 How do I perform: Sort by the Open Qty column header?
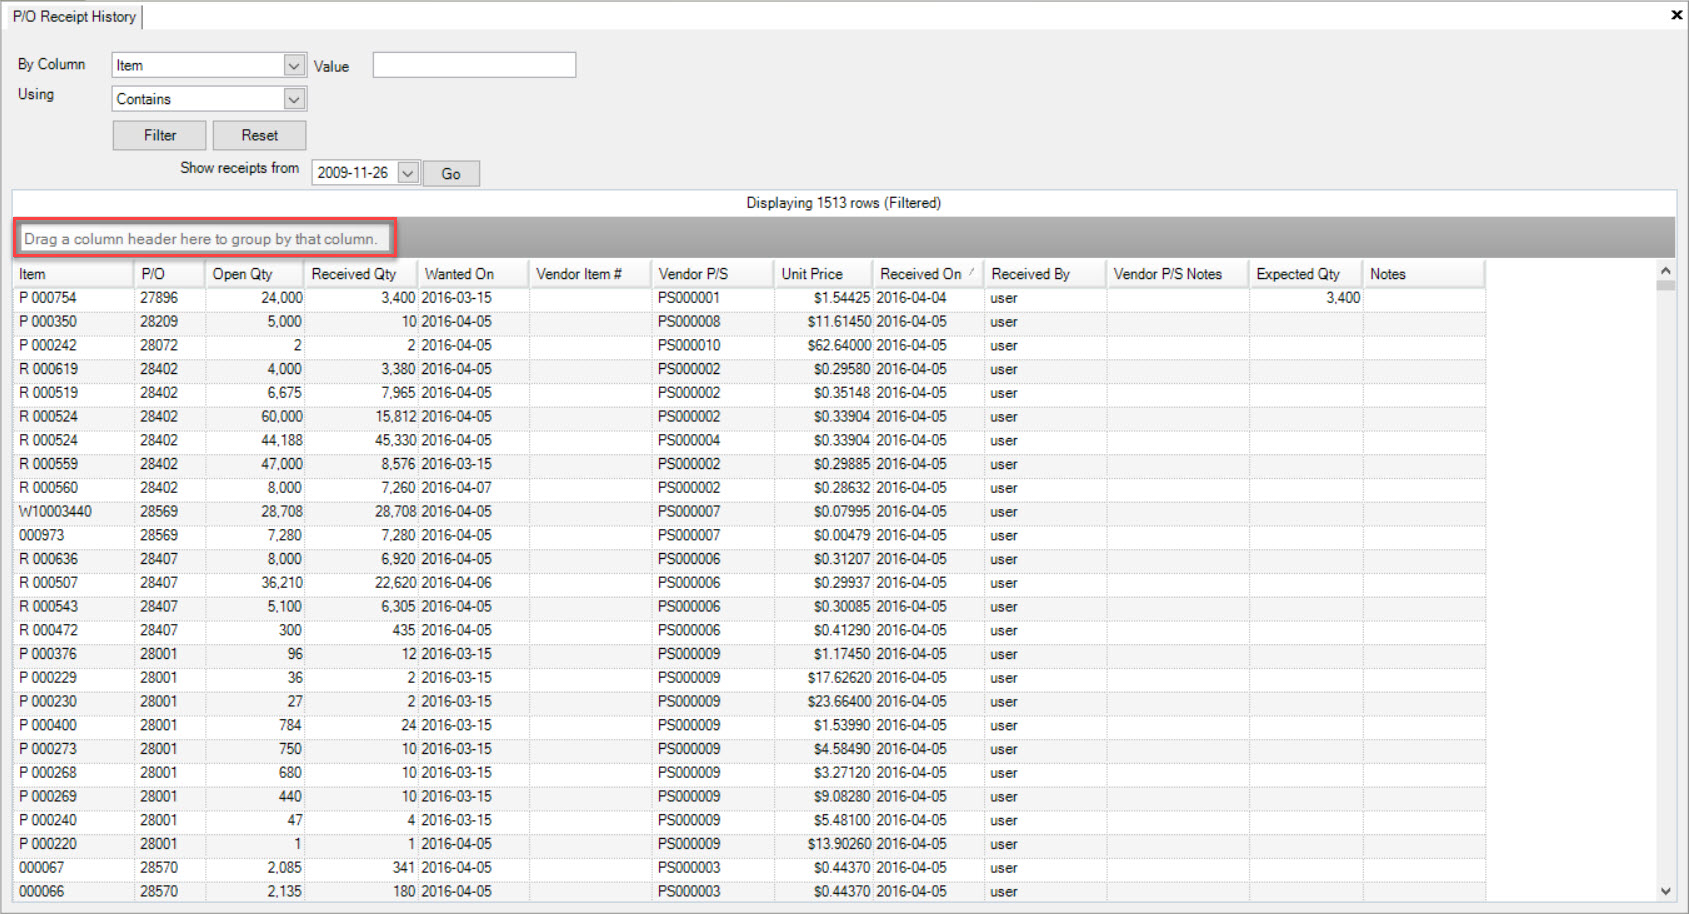255,274
